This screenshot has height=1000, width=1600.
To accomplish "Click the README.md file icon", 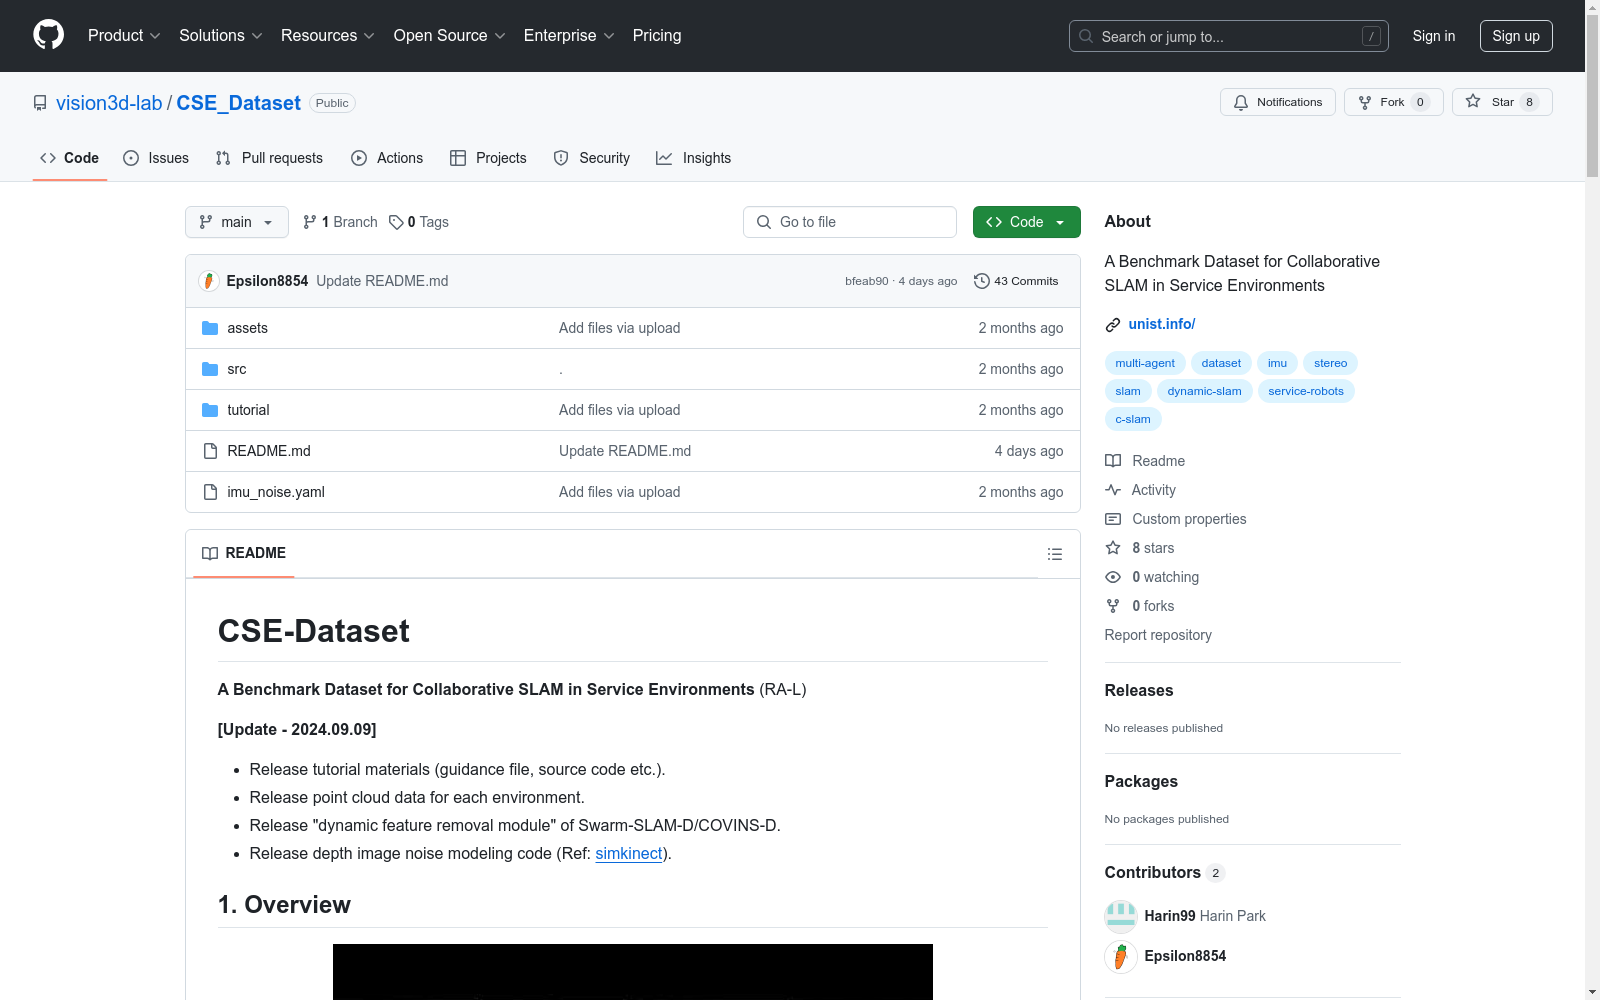I will [x=210, y=451].
